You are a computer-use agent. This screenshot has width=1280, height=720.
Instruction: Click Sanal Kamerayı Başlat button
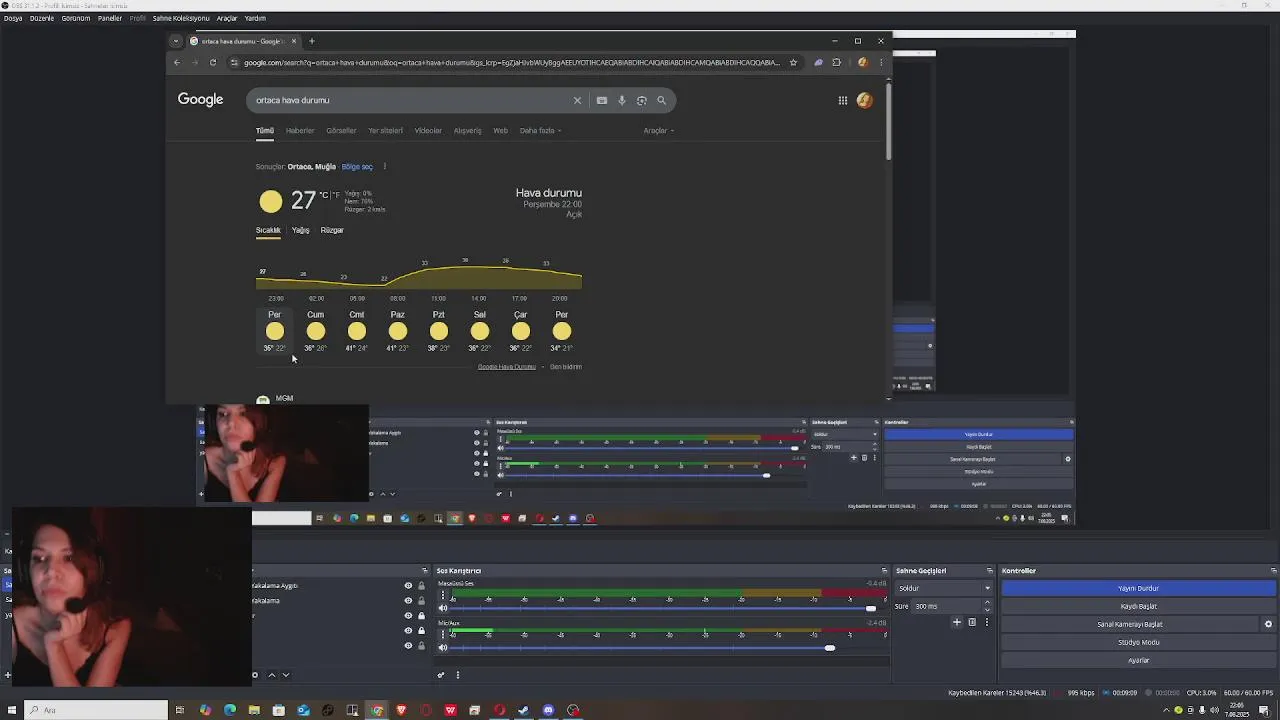point(1130,624)
